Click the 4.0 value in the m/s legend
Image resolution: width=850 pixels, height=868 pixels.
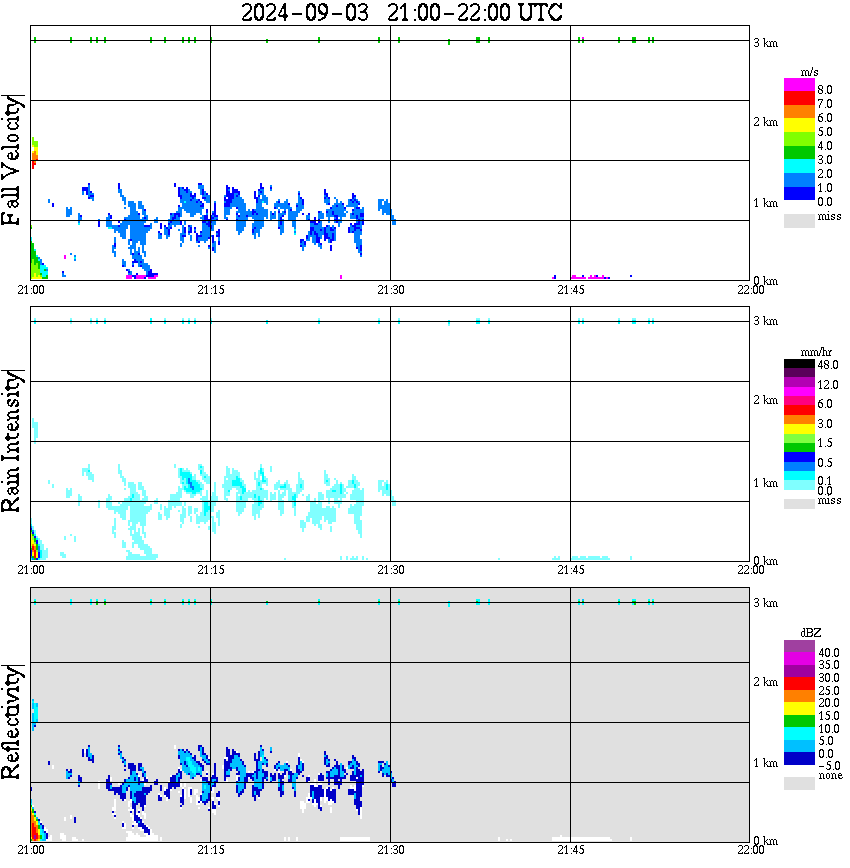coord(825,146)
